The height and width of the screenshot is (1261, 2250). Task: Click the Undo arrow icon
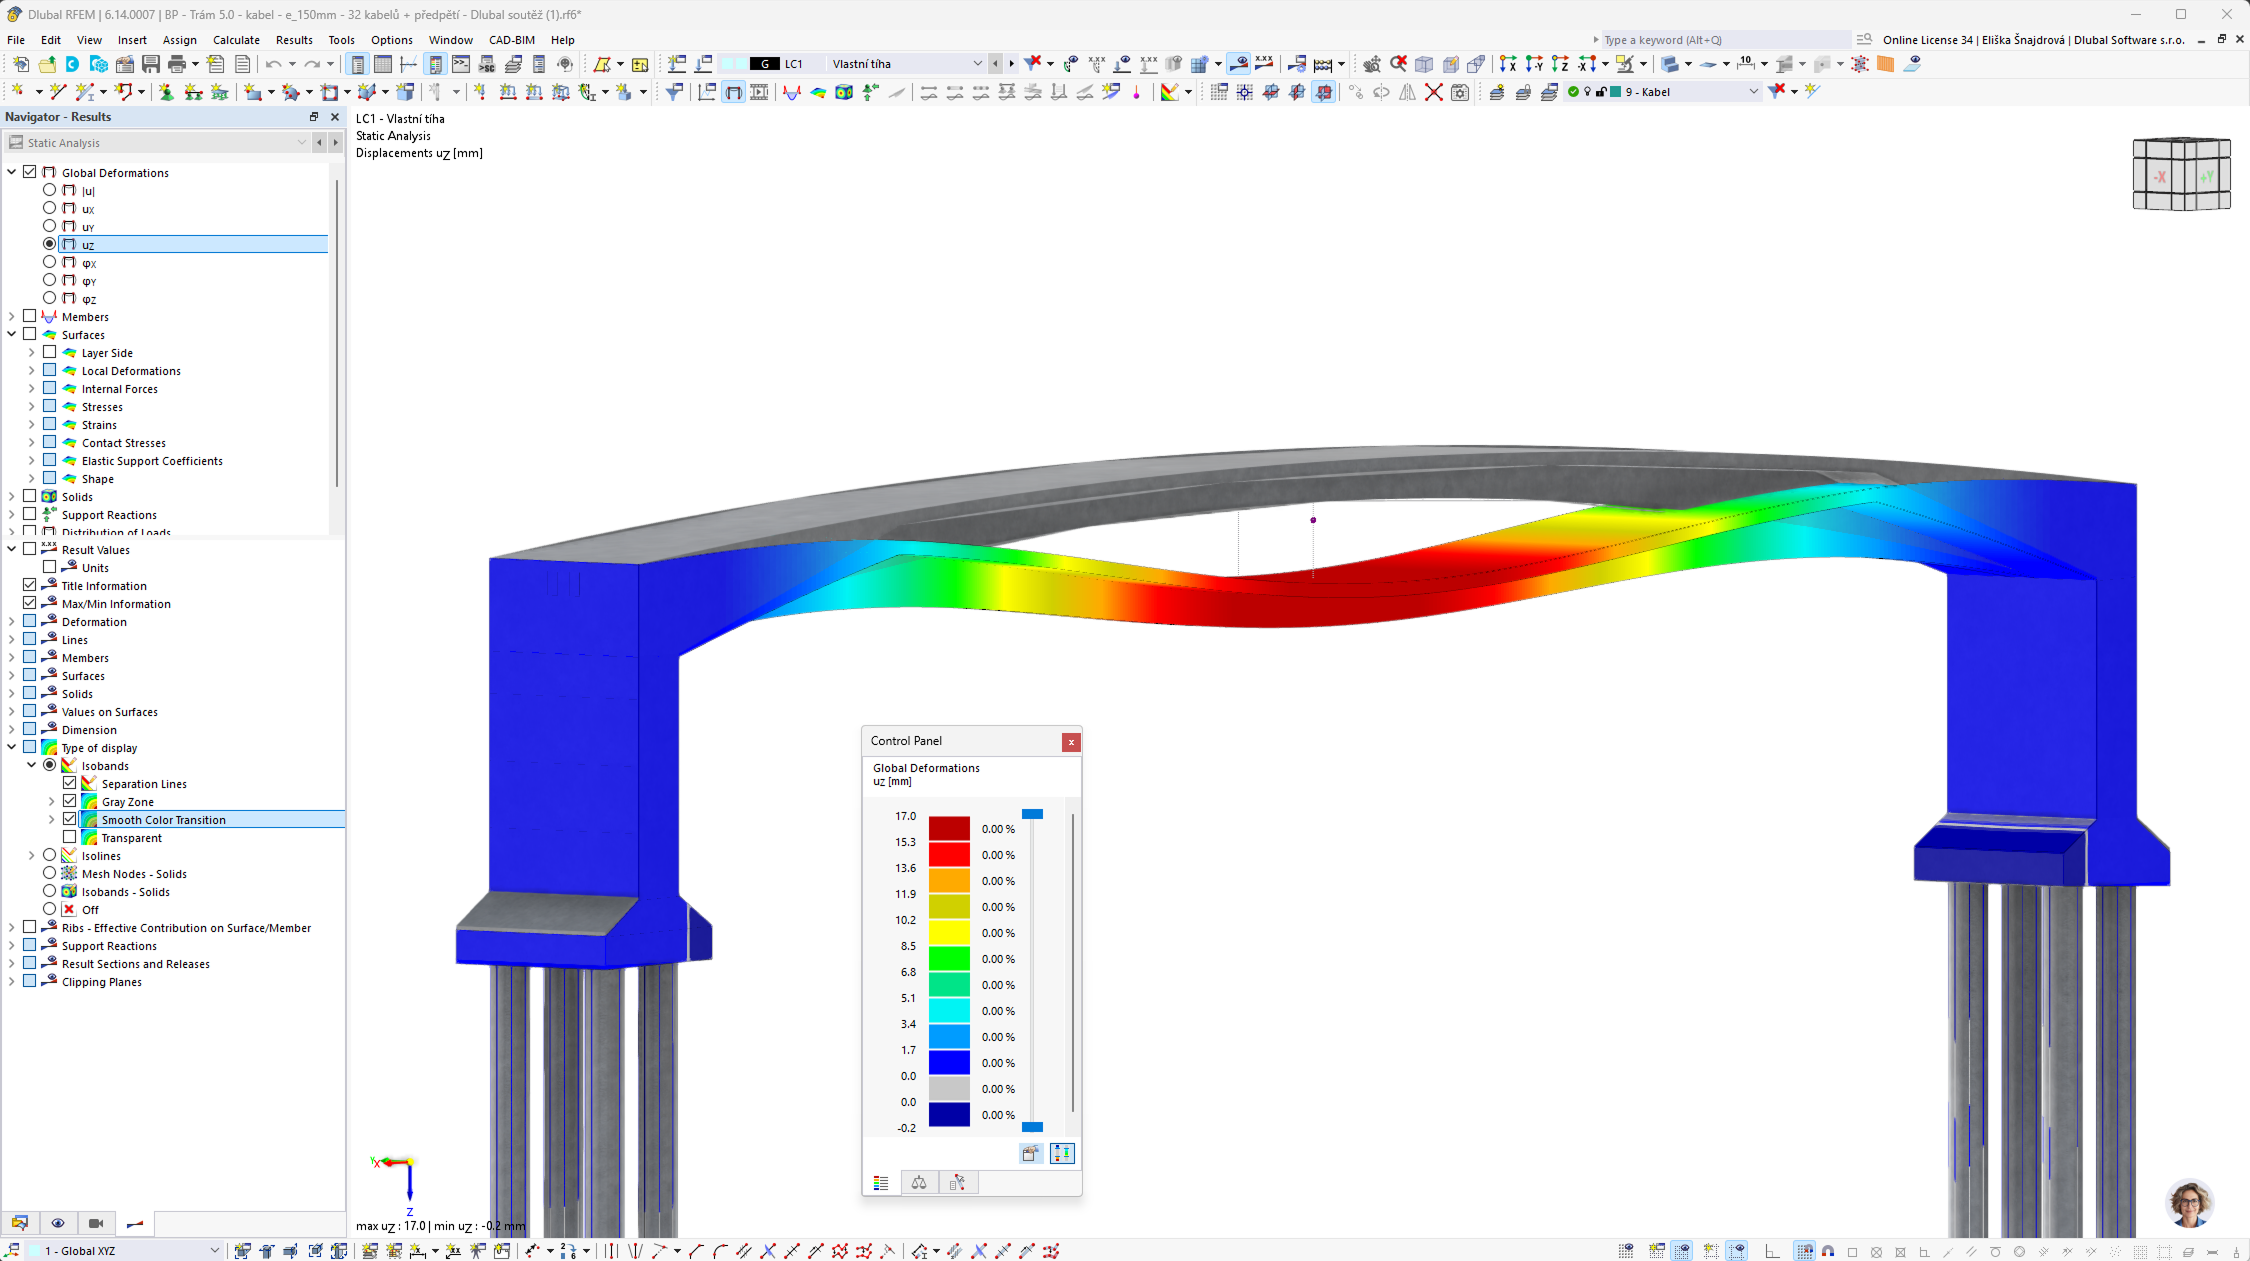coord(273,64)
